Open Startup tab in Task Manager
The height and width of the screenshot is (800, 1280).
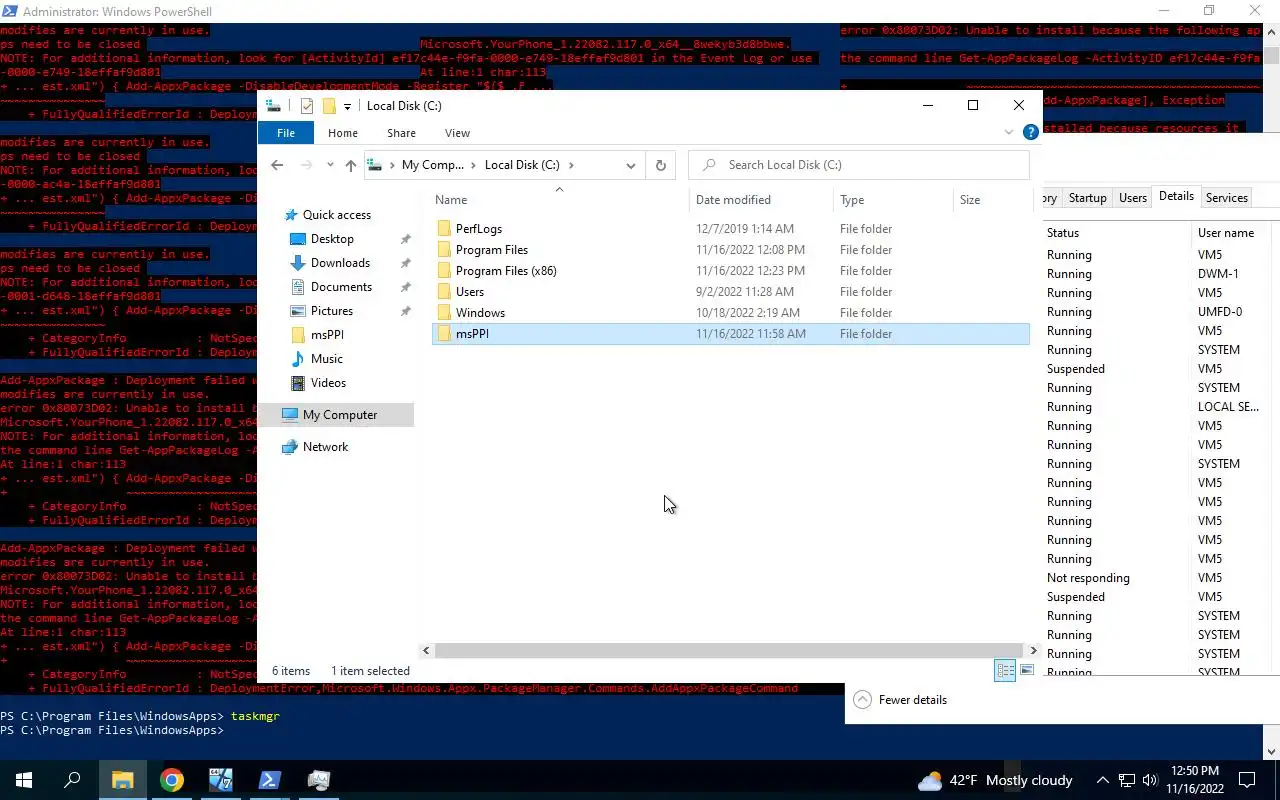(x=1087, y=198)
